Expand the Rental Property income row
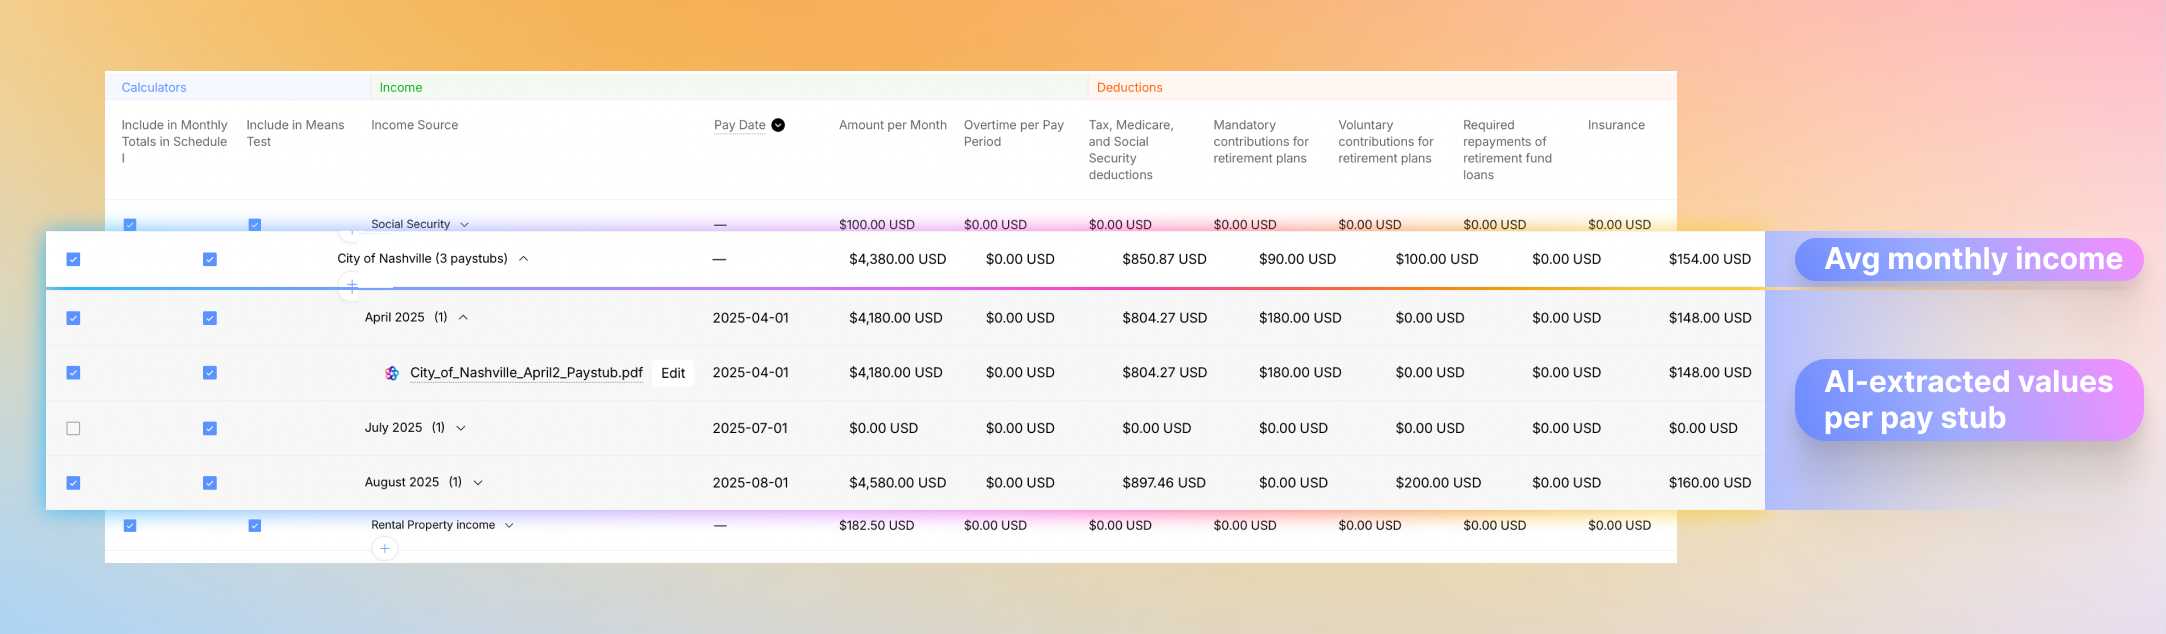This screenshot has width=2166, height=634. (509, 525)
